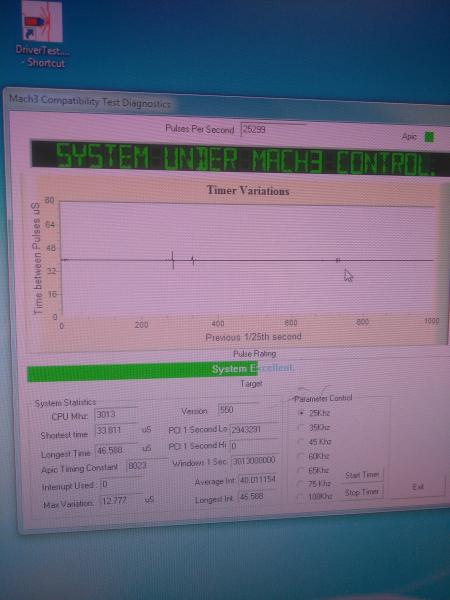This screenshot has width=450, height=600.
Task: Click the Pulses Per Second field
Action: point(272,129)
